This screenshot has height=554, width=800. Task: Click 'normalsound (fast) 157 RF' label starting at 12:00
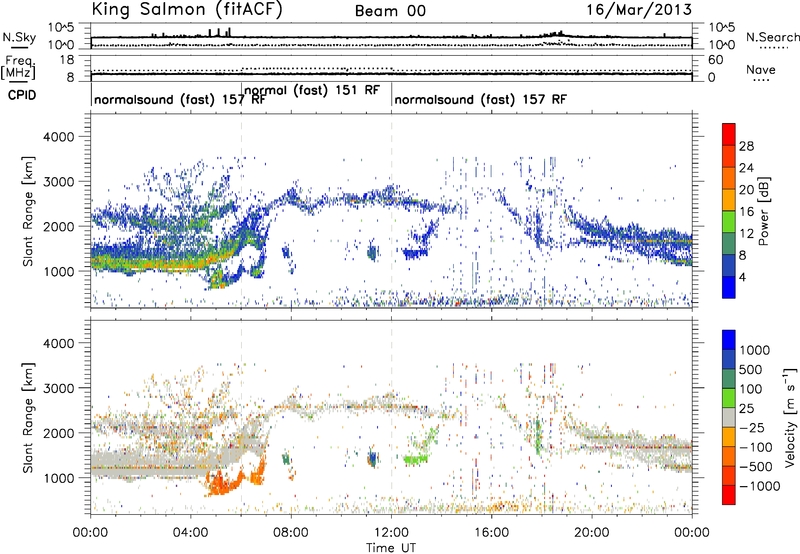[480, 99]
